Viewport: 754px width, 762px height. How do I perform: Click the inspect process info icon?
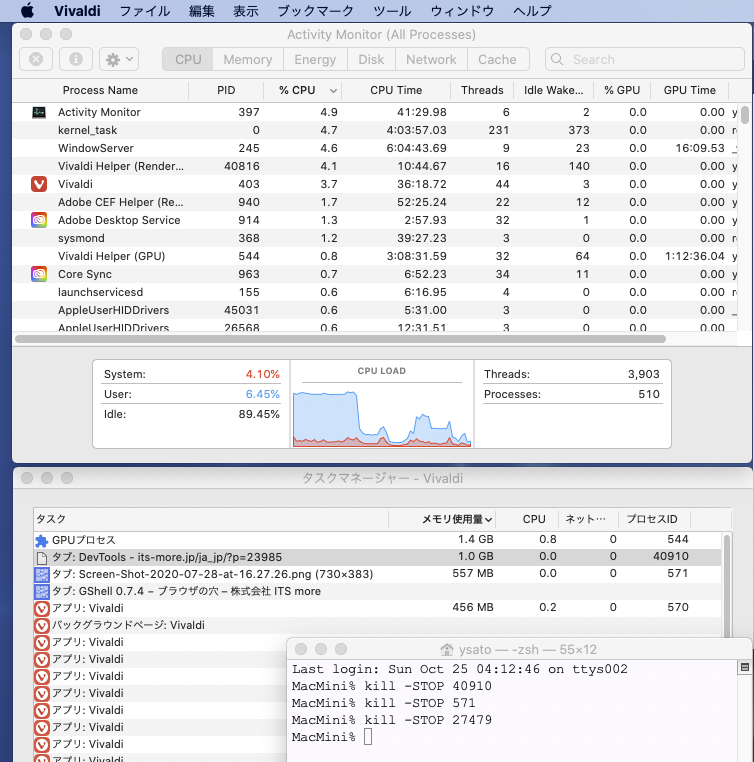76,59
